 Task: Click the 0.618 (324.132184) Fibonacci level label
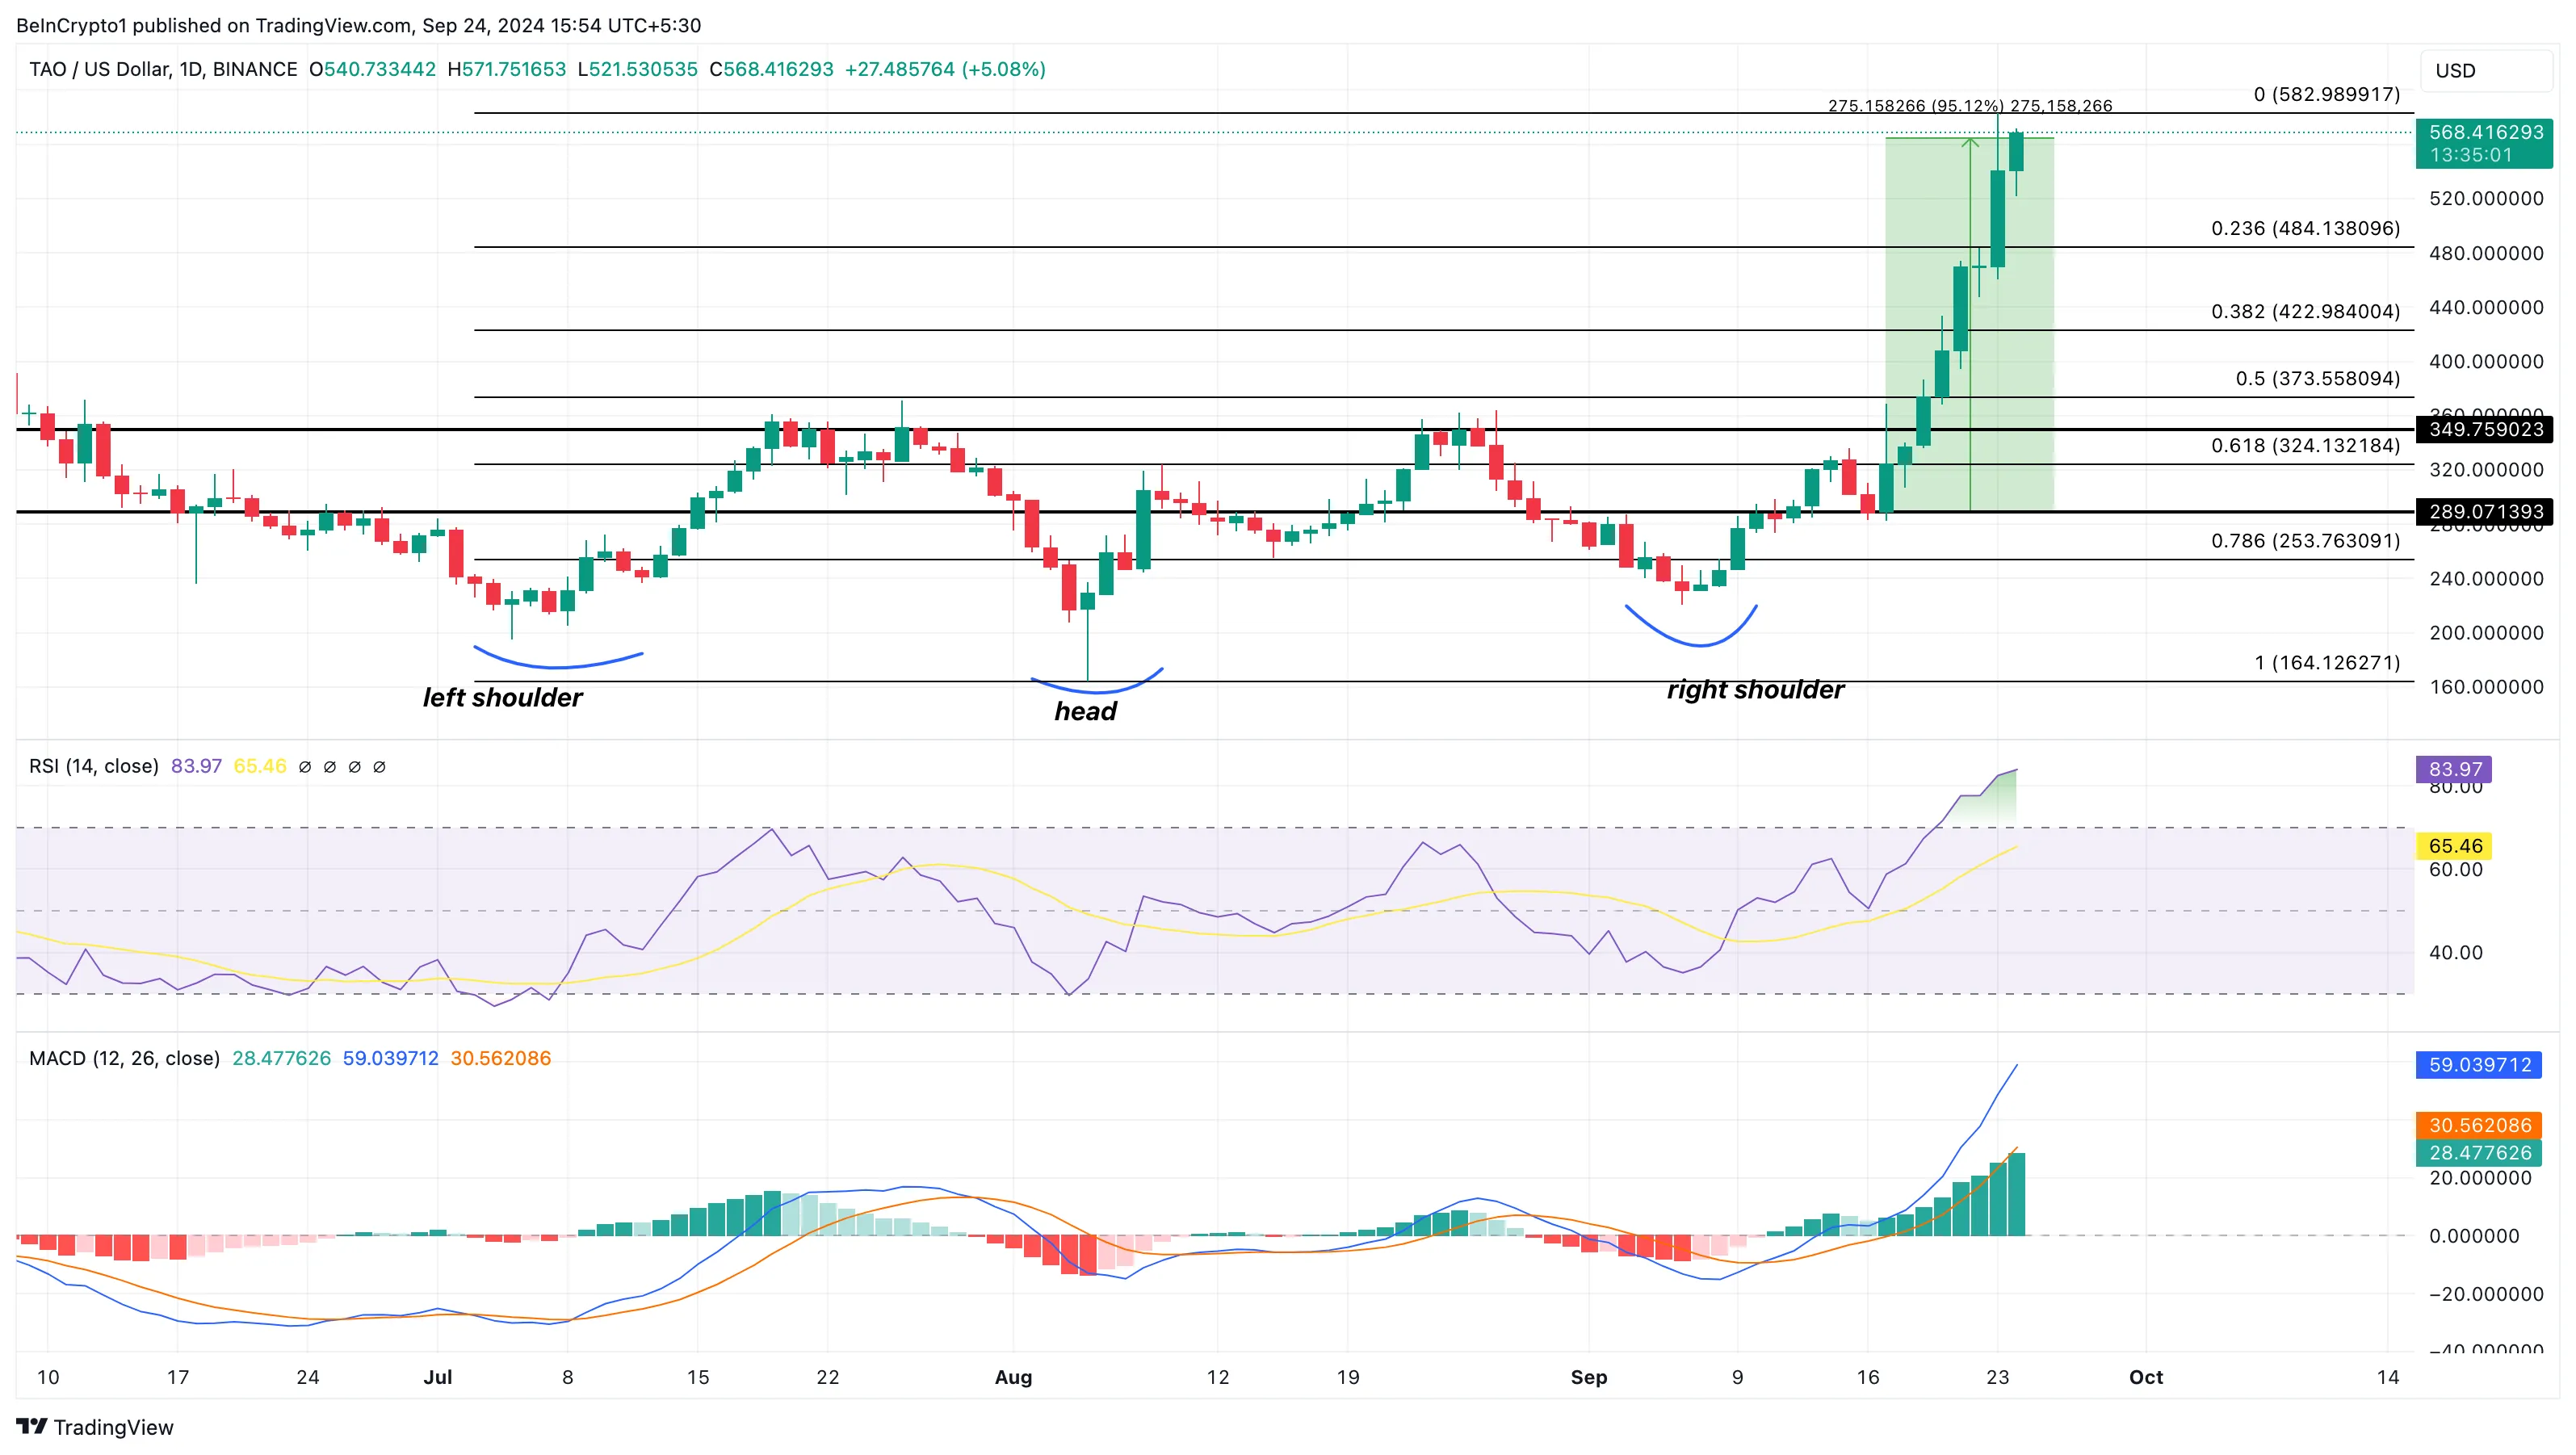coord(2305,445)
